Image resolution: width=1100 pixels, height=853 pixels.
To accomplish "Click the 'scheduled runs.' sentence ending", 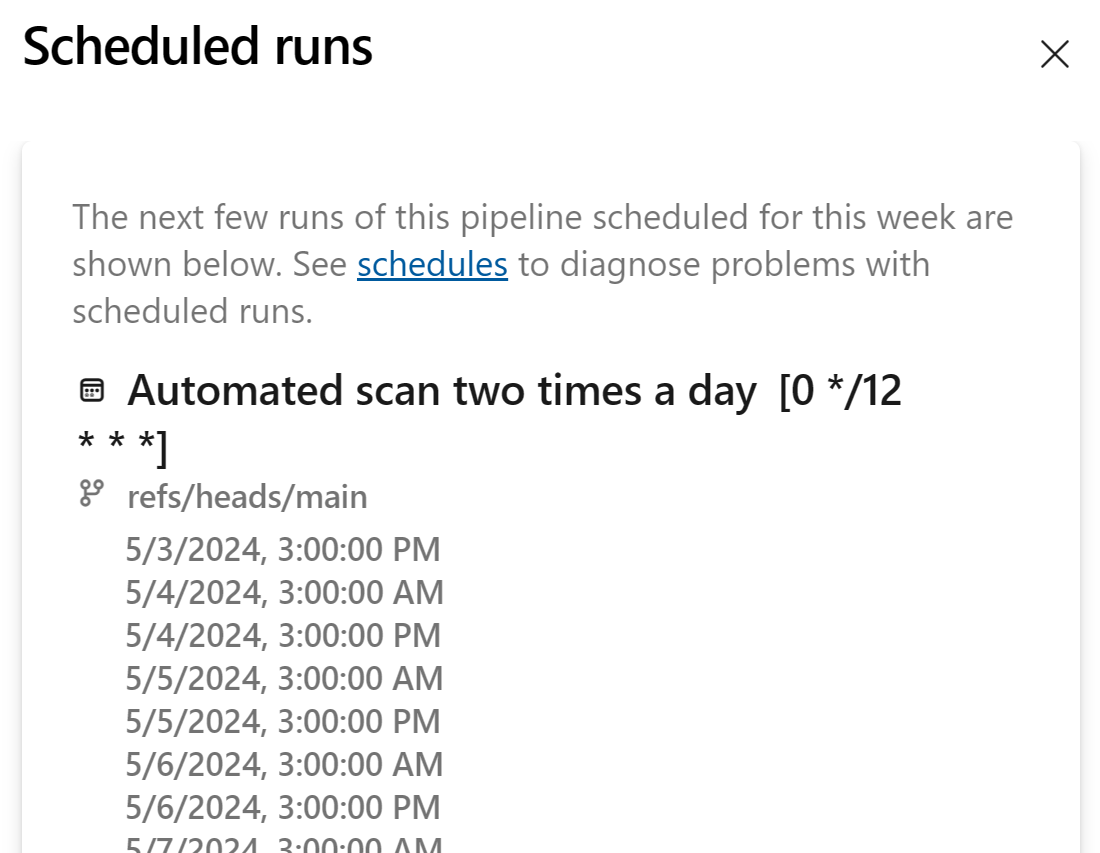I will tap(192, 311).
